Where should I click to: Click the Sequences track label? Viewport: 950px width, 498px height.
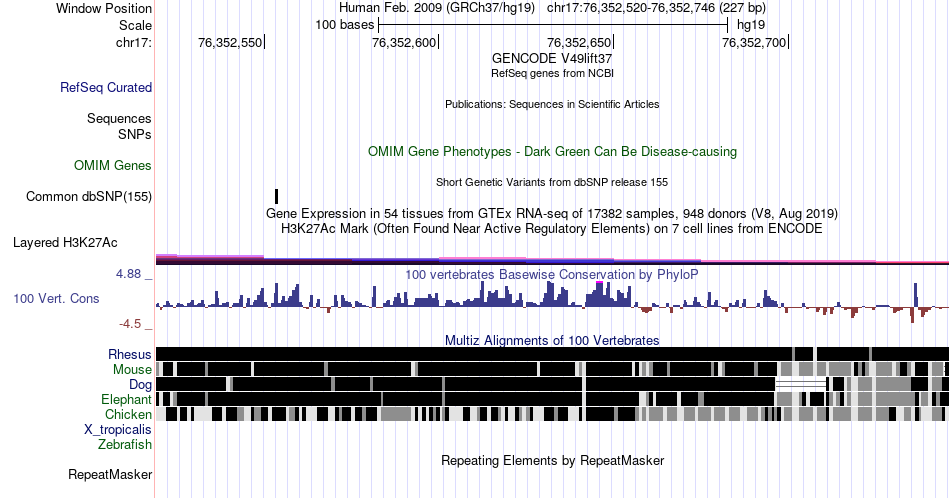(119, 118)
